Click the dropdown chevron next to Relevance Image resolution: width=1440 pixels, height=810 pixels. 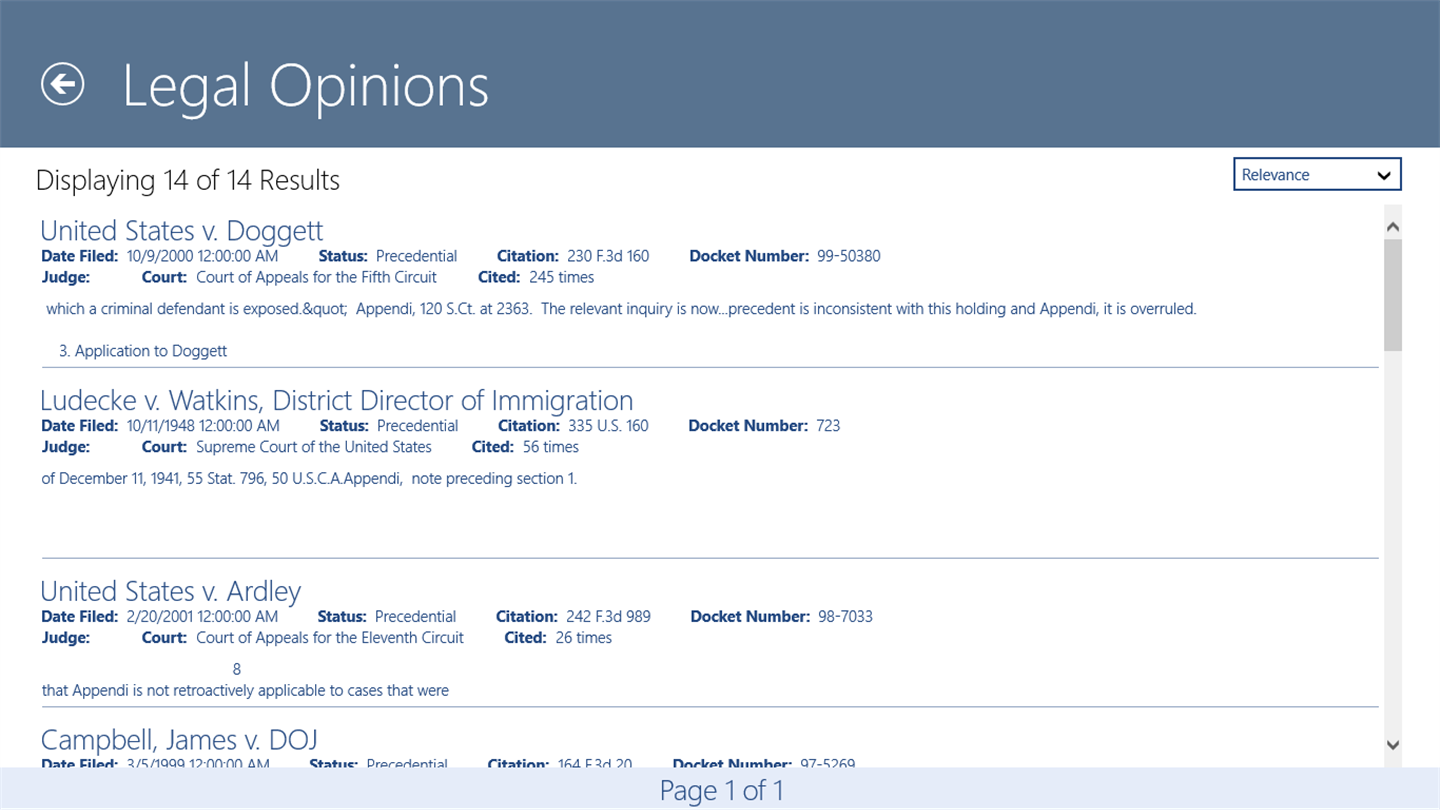(x=1384, y=176)
